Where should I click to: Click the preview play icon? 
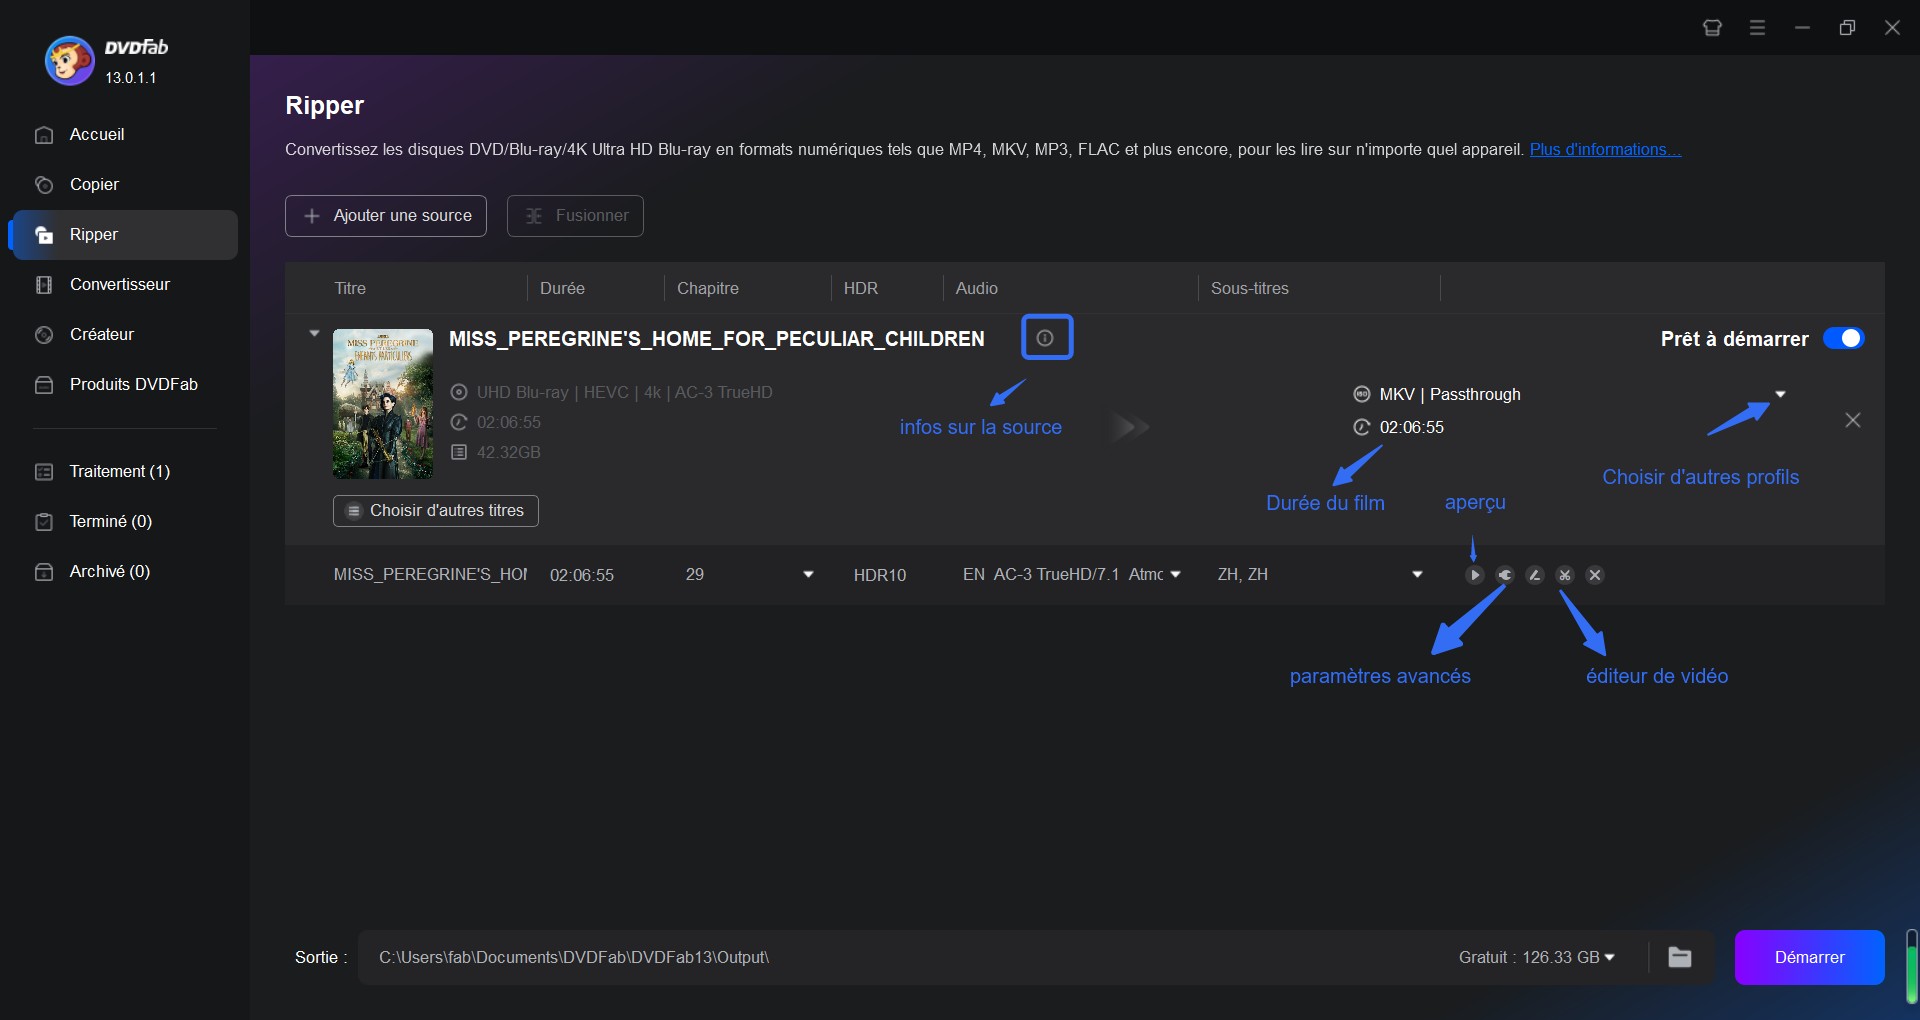[1474, 575]
